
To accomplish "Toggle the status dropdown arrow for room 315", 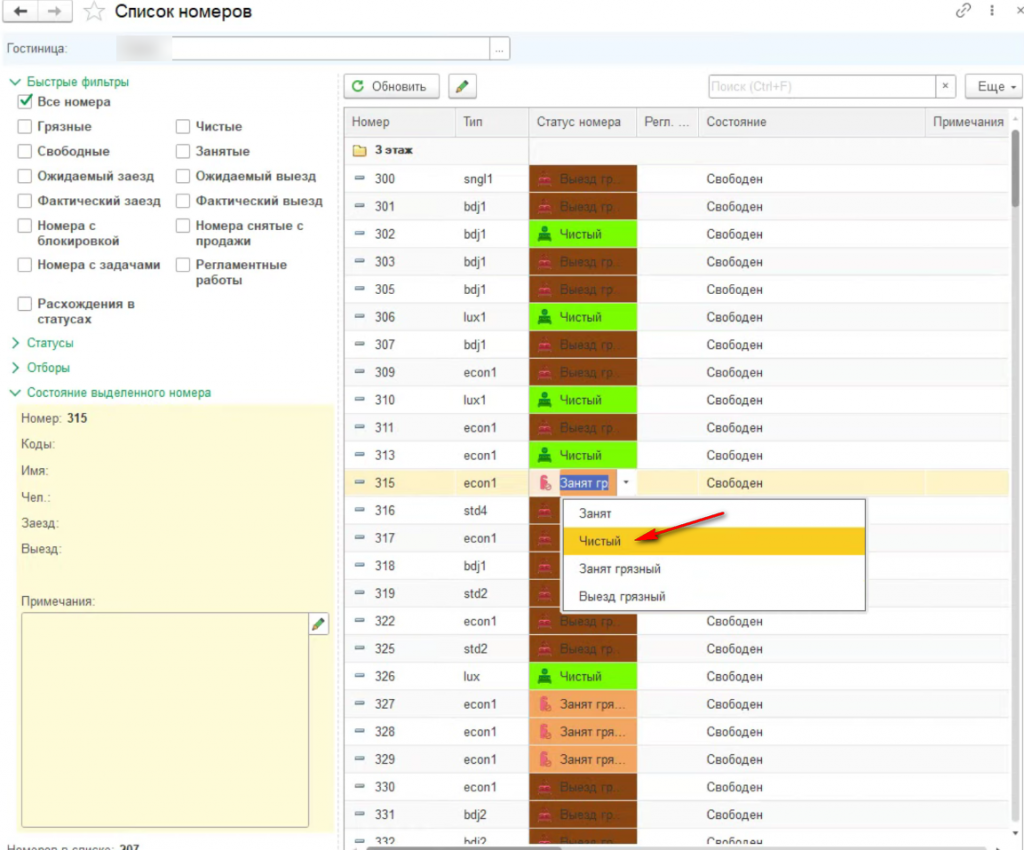I will point(626,482).
